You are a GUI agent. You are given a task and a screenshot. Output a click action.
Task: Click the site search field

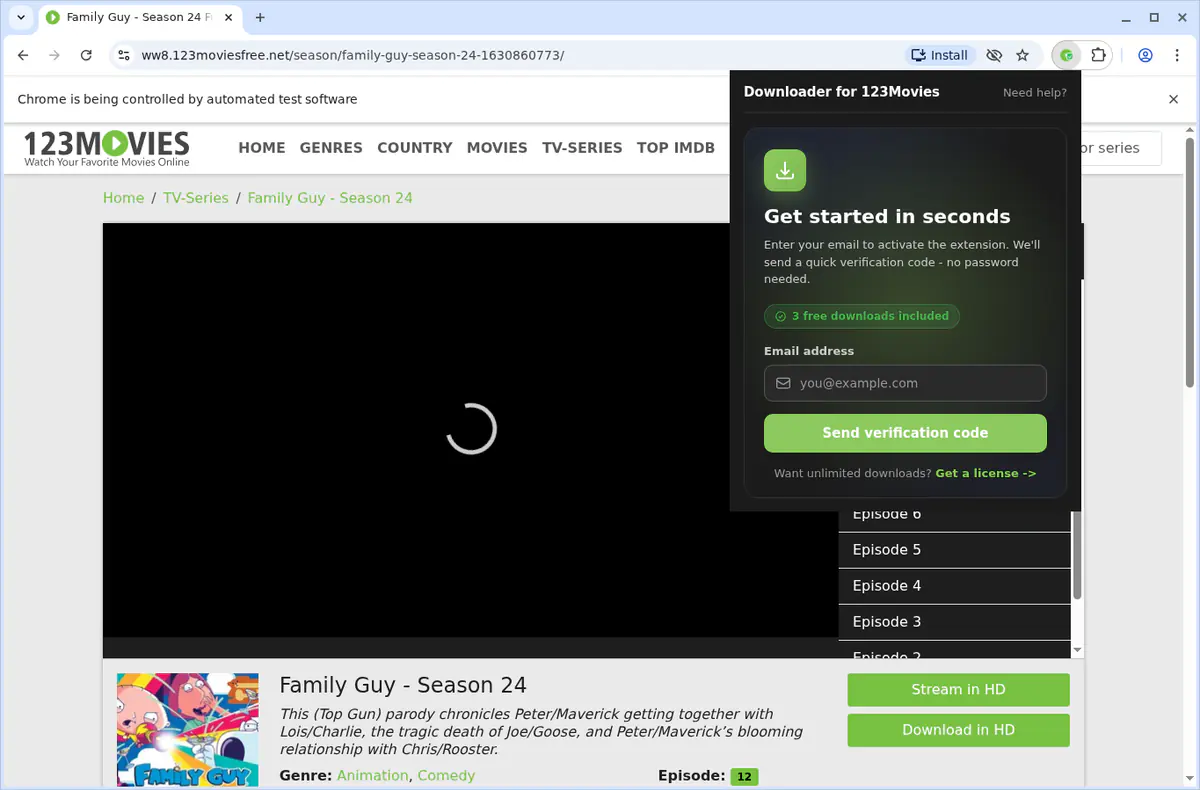(1120, 148)
